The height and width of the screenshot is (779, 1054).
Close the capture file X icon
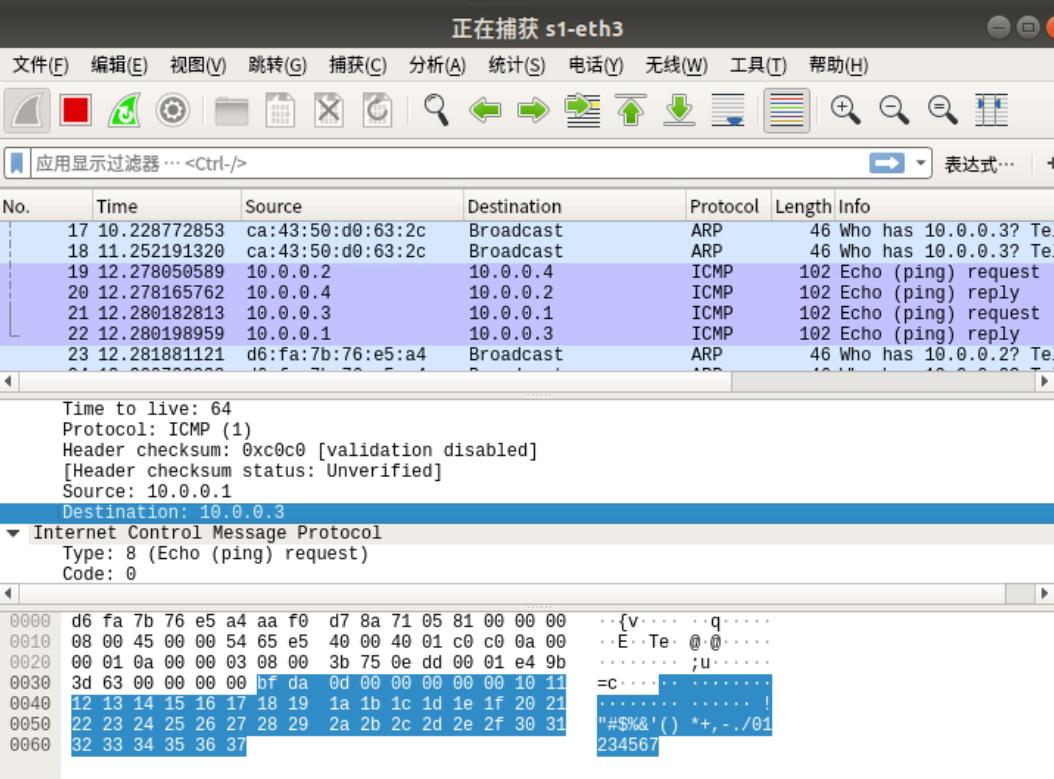329,110
